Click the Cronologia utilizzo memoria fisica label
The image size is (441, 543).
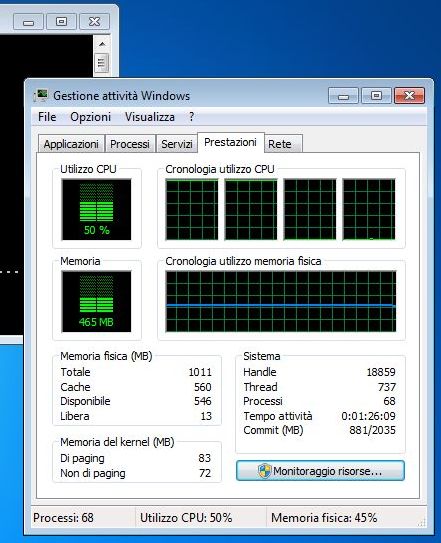243,261
